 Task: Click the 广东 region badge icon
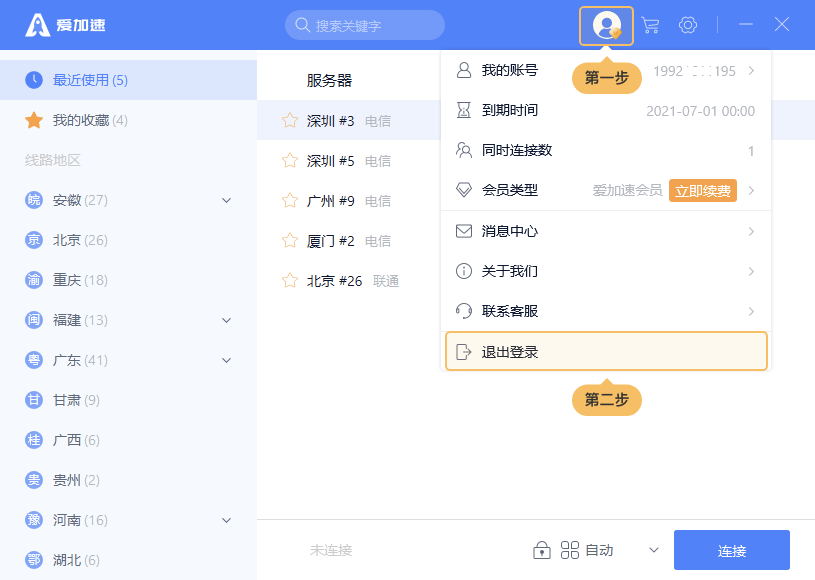click(34, 360)
